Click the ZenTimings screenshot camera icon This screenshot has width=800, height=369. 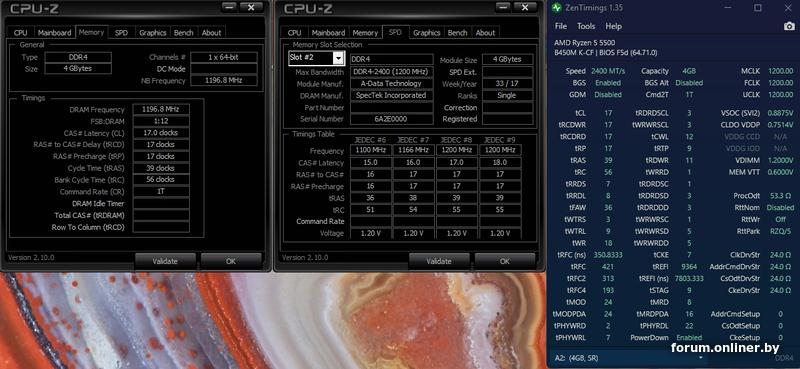789,26
